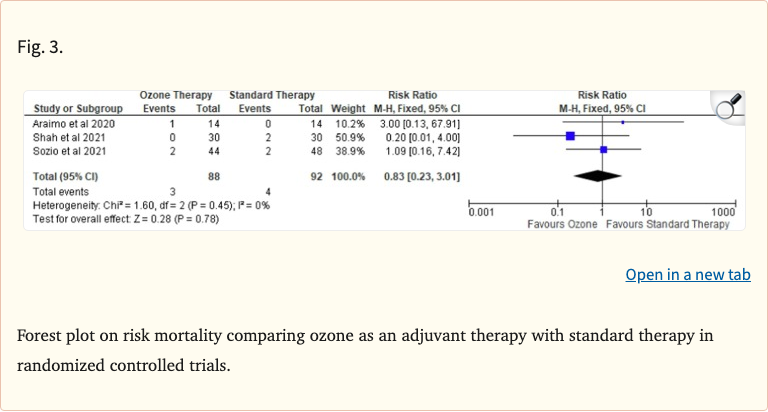
Task: Open figure in a new tab
Action: [x=687, y=274]
